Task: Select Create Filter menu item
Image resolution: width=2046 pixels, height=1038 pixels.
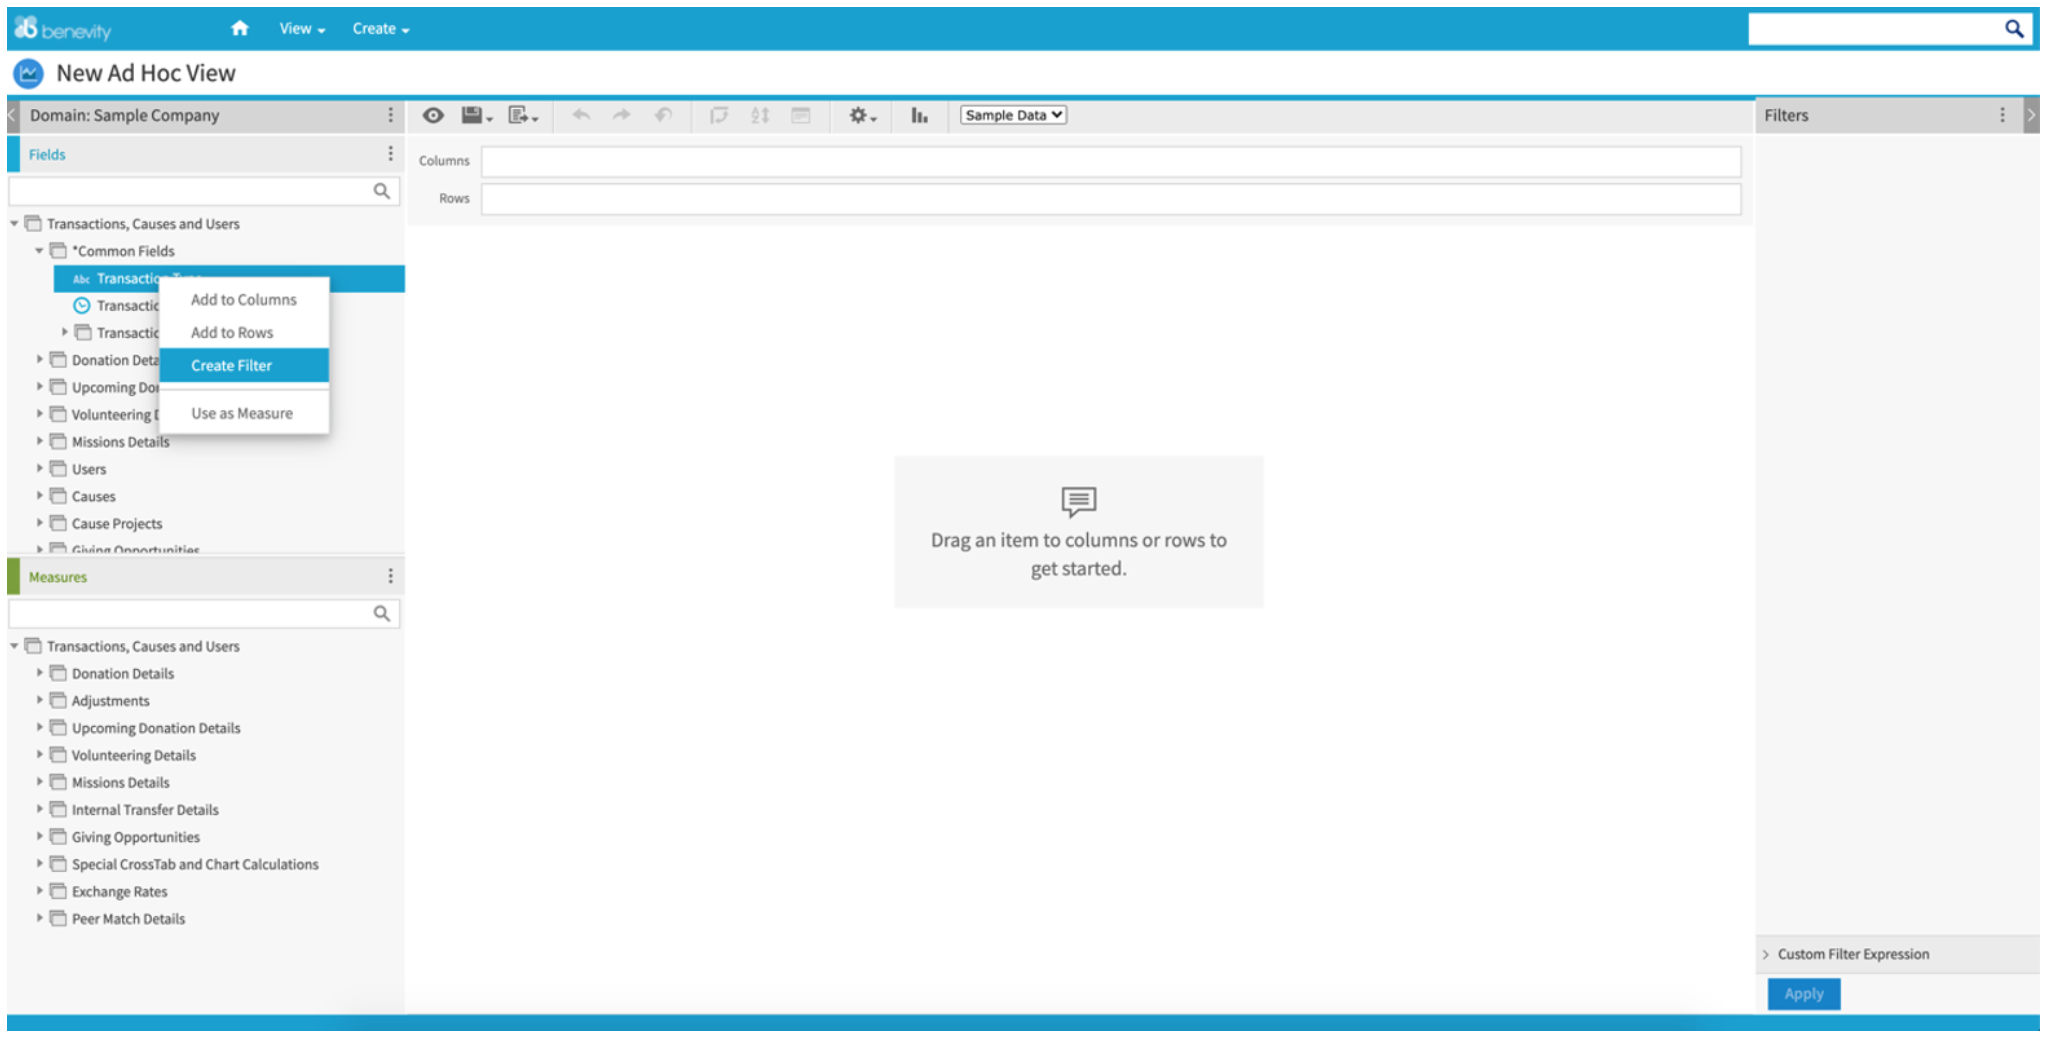Action: click(x=244, y=365)
